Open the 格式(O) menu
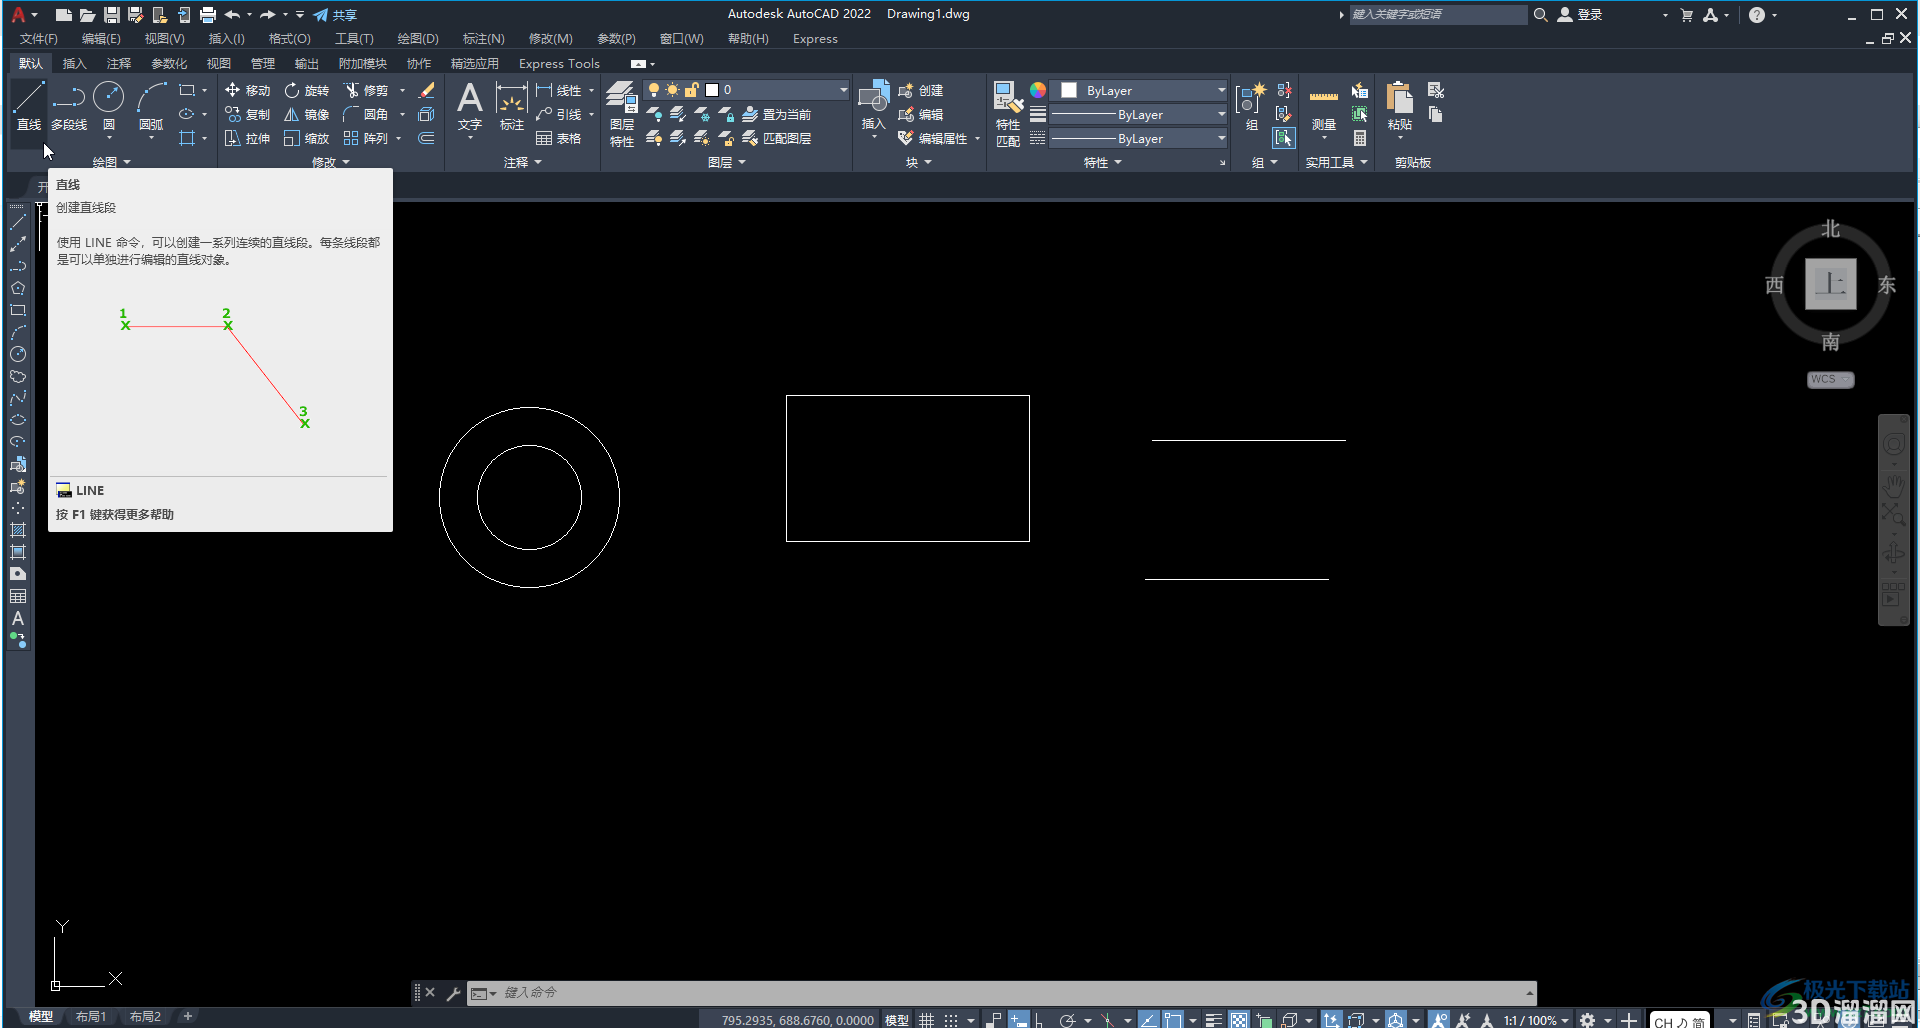The image size is (1920, 1028). (x=290, y=39)
